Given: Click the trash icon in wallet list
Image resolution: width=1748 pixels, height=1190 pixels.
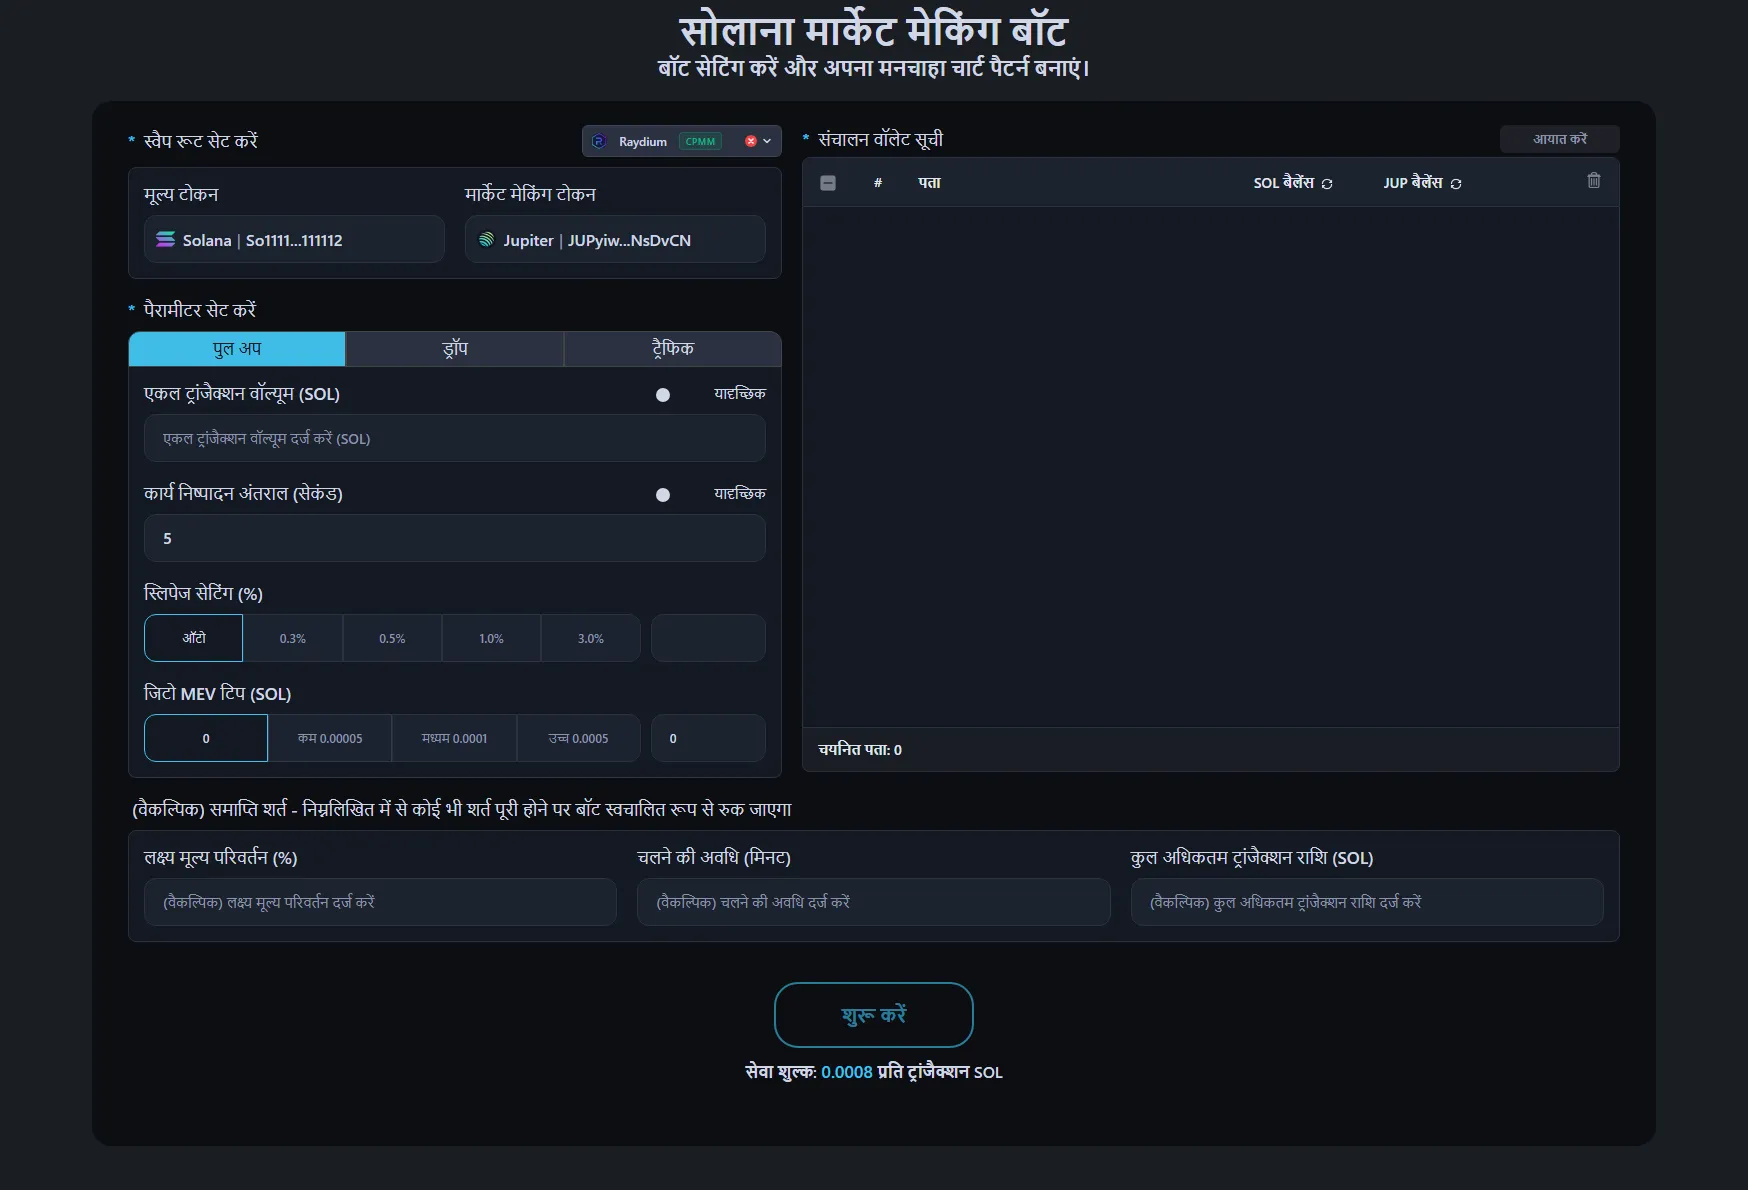Looking at the screenshot, I should (x=1594, y=181).
